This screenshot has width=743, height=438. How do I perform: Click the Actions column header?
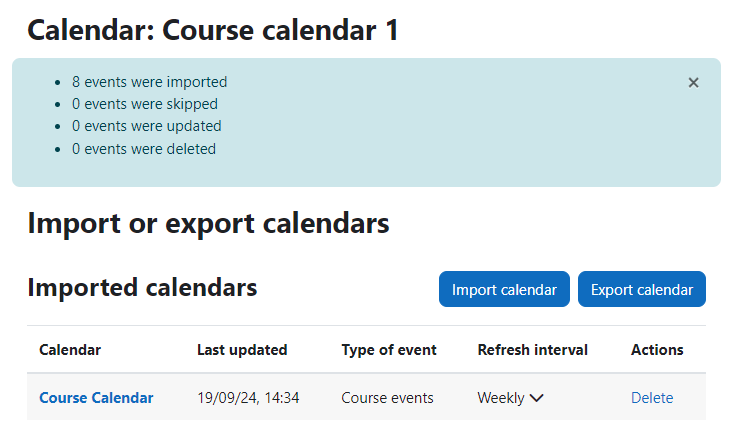coord(657,350)
